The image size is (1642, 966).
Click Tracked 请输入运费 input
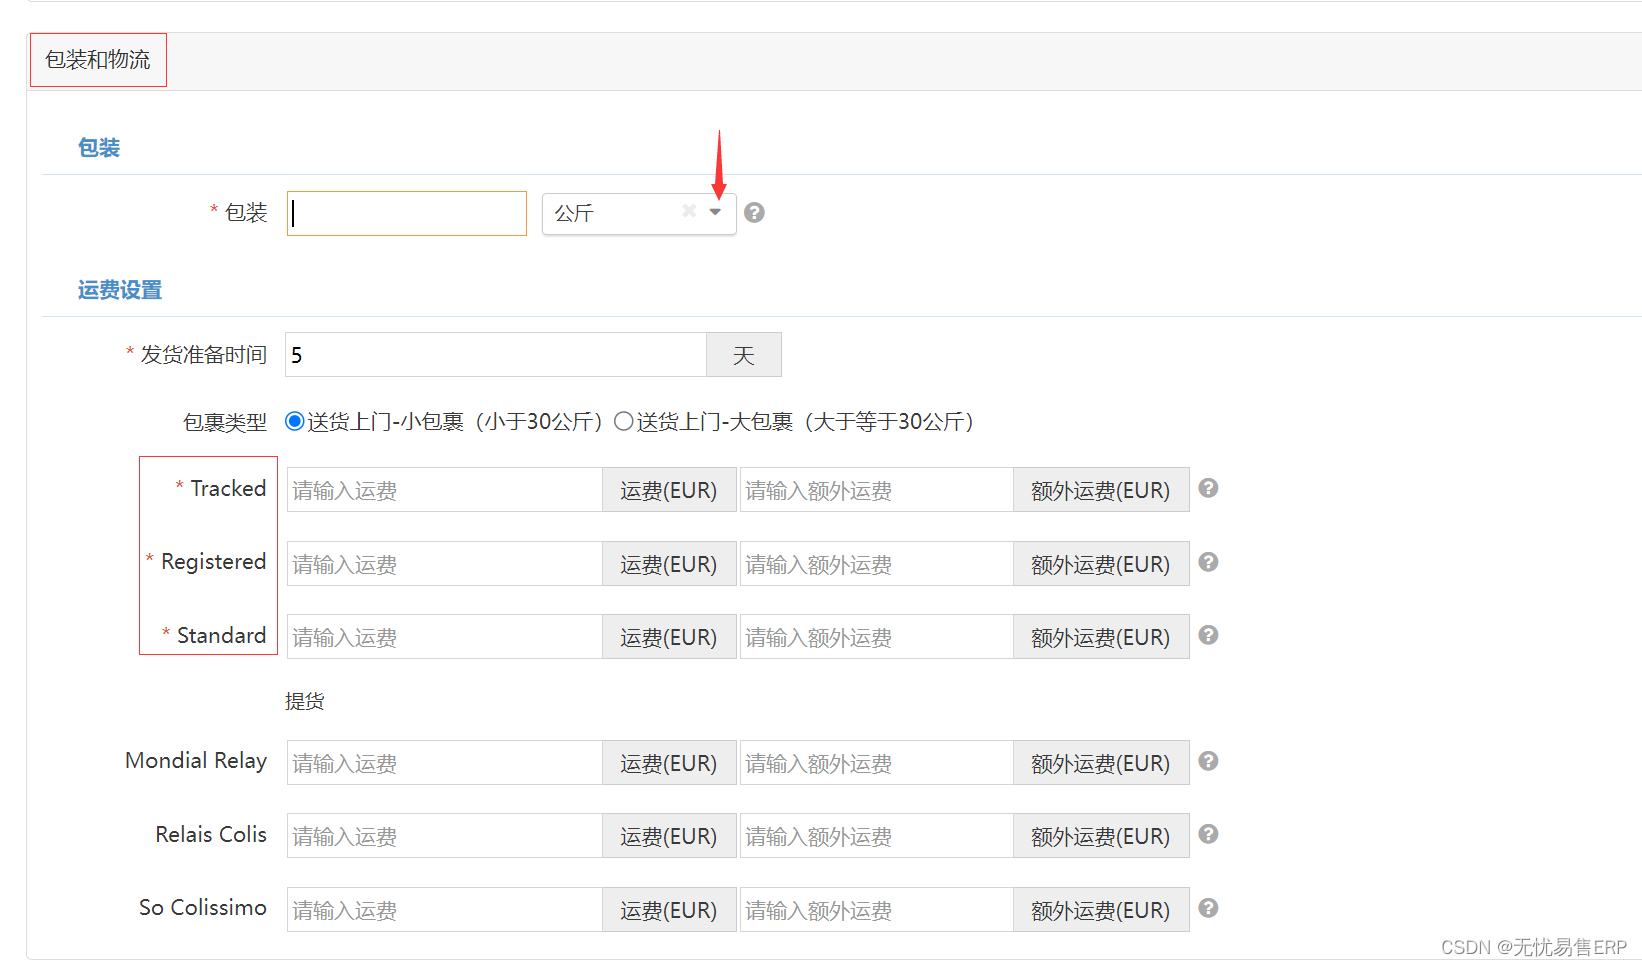coord(445,490)
